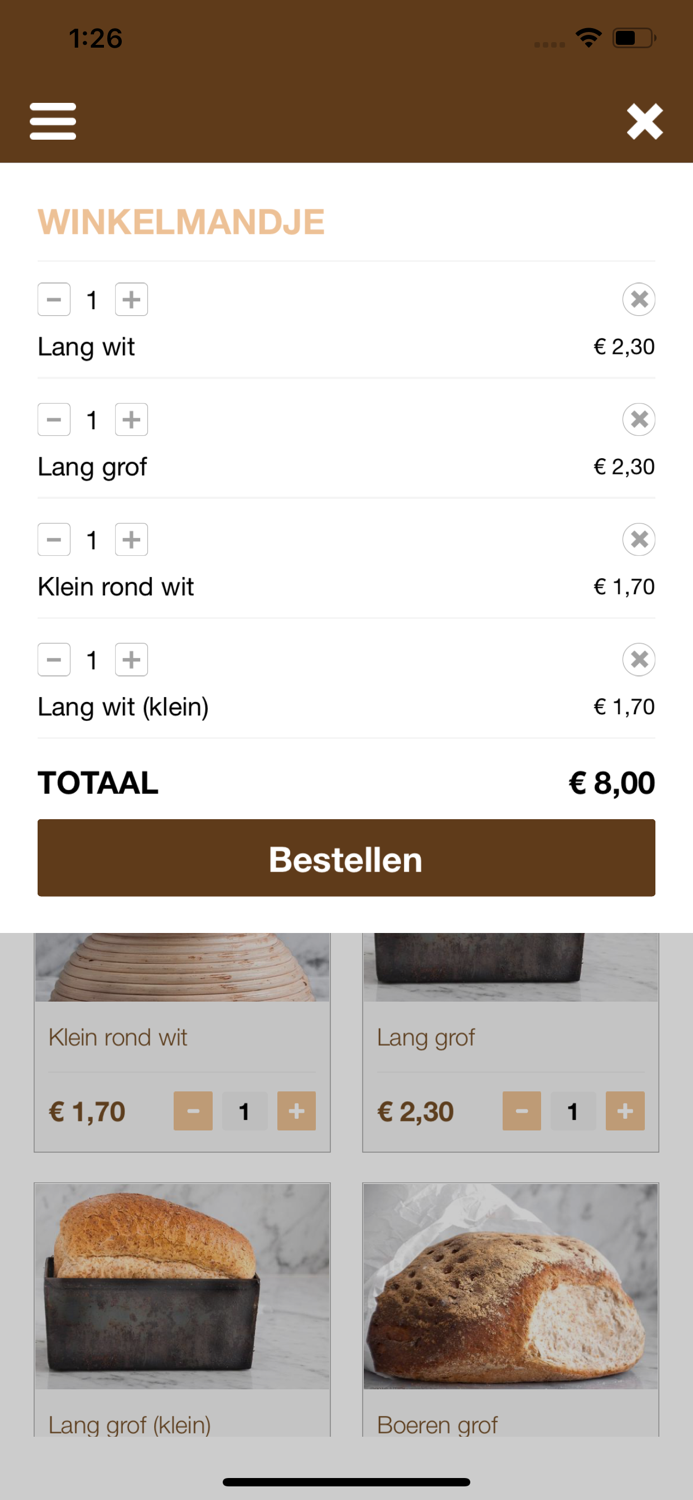693x1500 pixels.
Task: Add one Klein rond wit from product card
Action: (x=296, y=1110)
